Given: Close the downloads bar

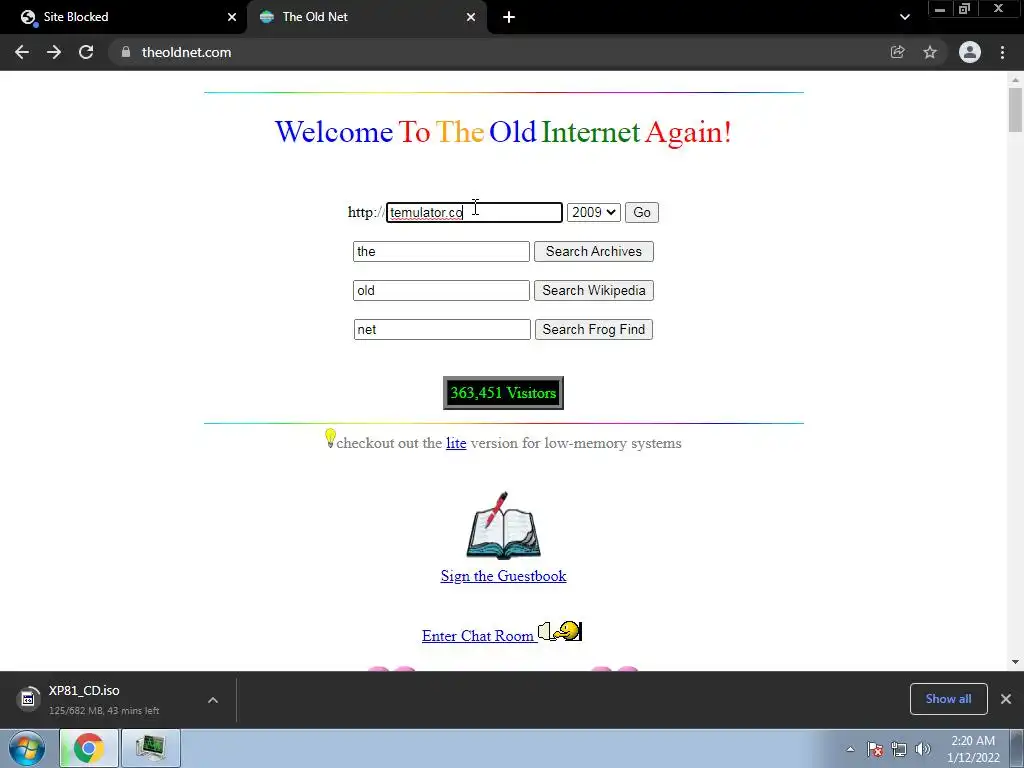Looking at the screenshot, I should (x=1006, y=699).
